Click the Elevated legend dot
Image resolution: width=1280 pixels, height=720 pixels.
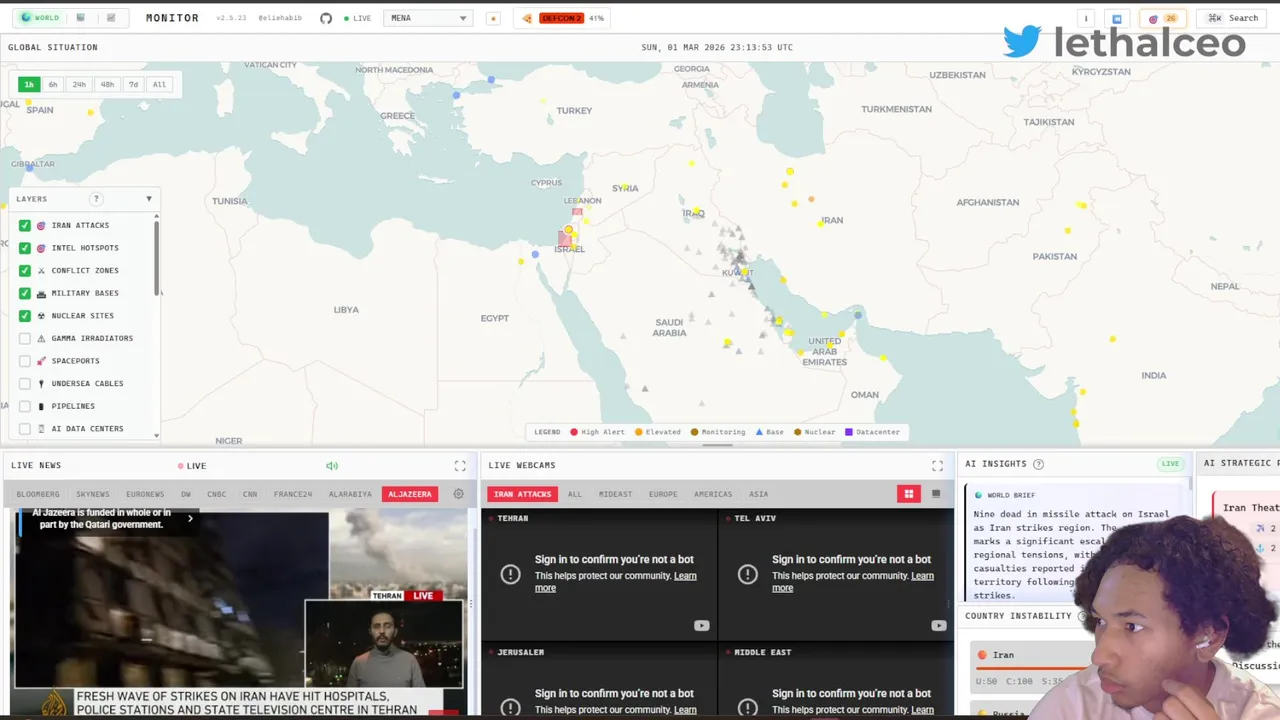coord(638,432)
